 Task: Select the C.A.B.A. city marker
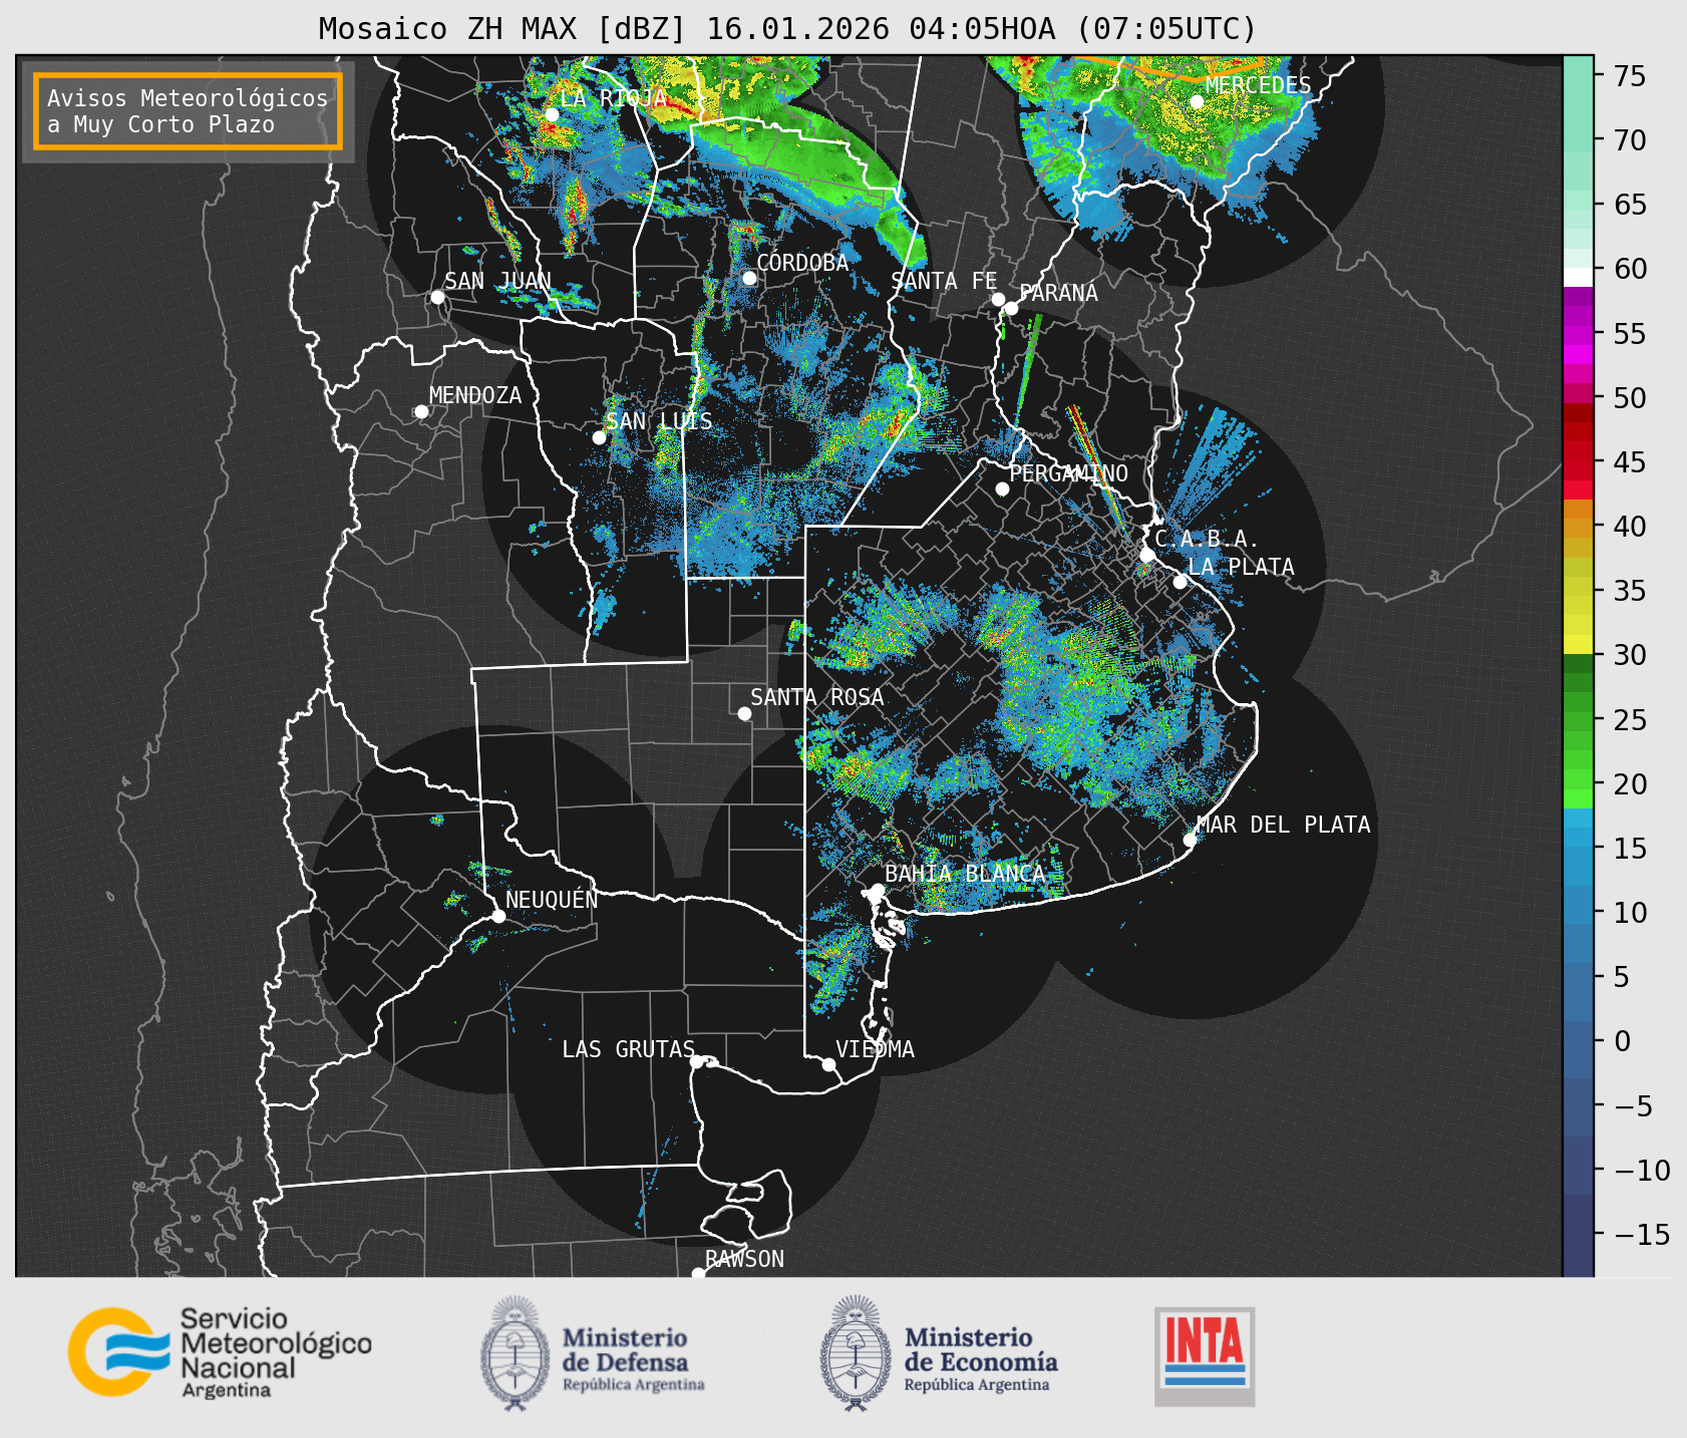1148,555
